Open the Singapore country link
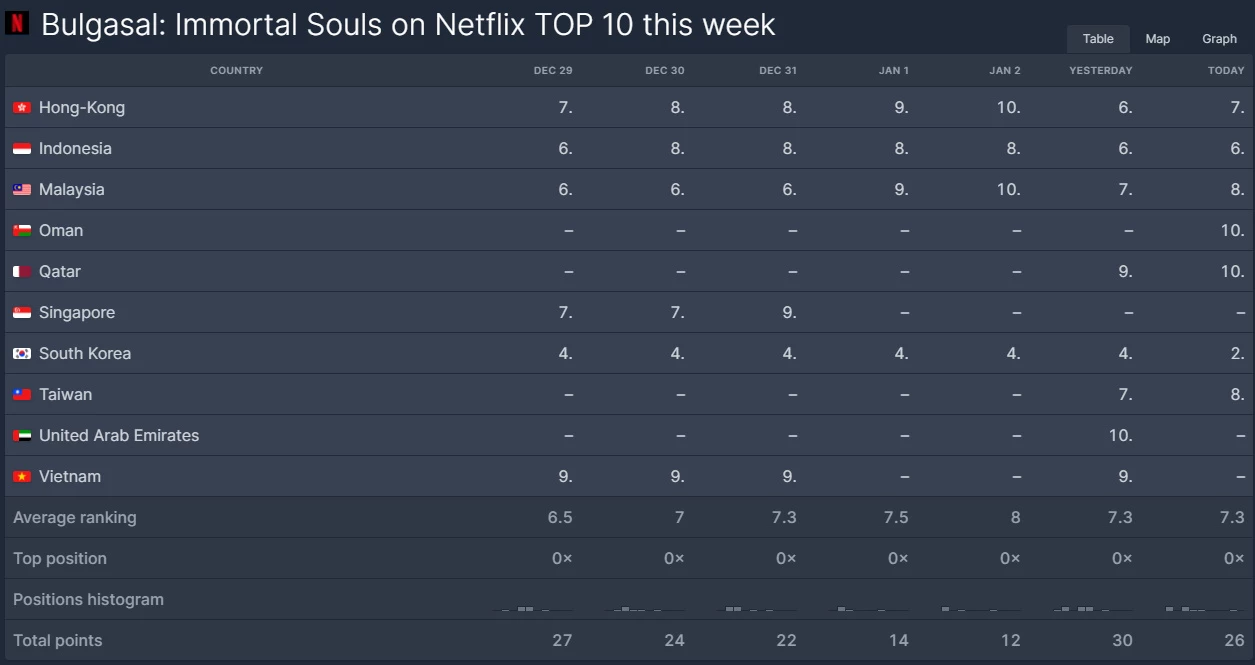Viewport: 1255px width, 665px height. click(x=77, y=313)
